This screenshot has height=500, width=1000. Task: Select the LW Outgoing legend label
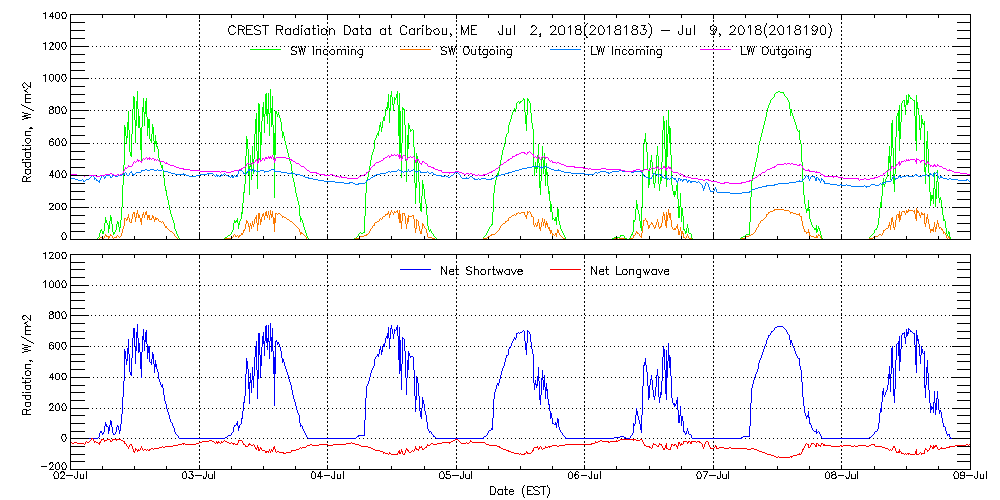click(775, 51)
